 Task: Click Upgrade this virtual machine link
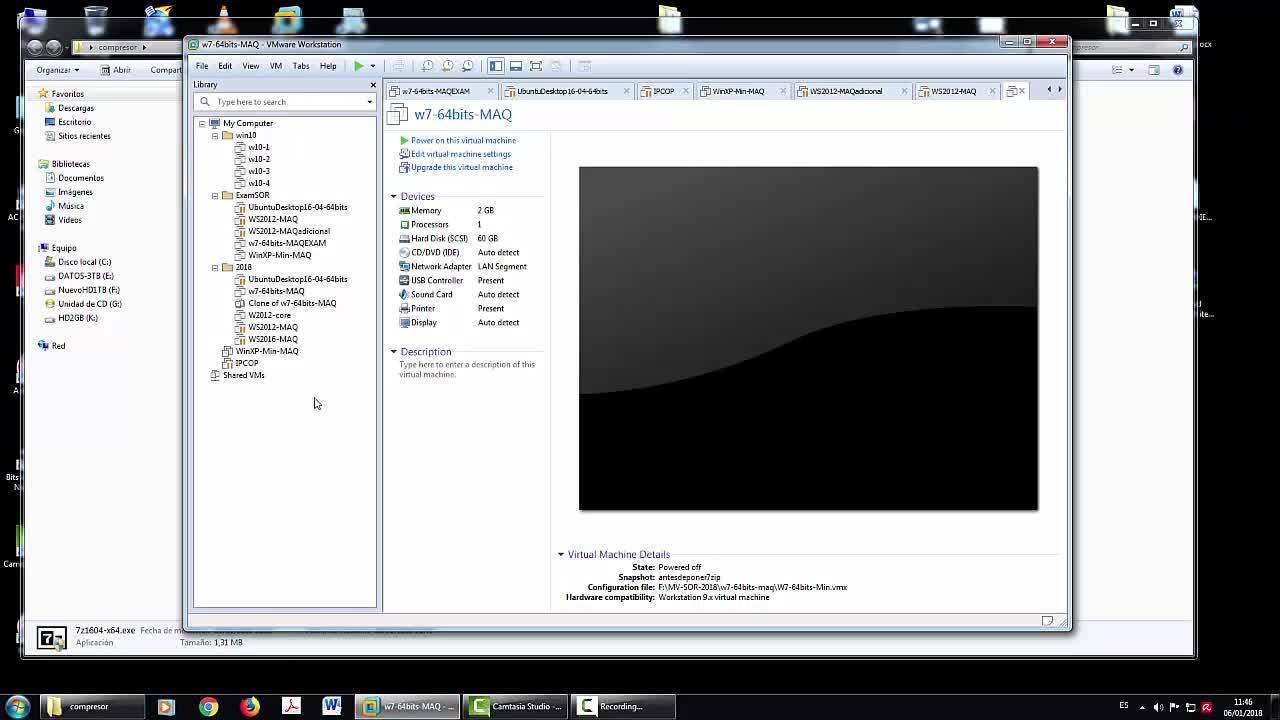pyautogui.click(x=461, y=167)
